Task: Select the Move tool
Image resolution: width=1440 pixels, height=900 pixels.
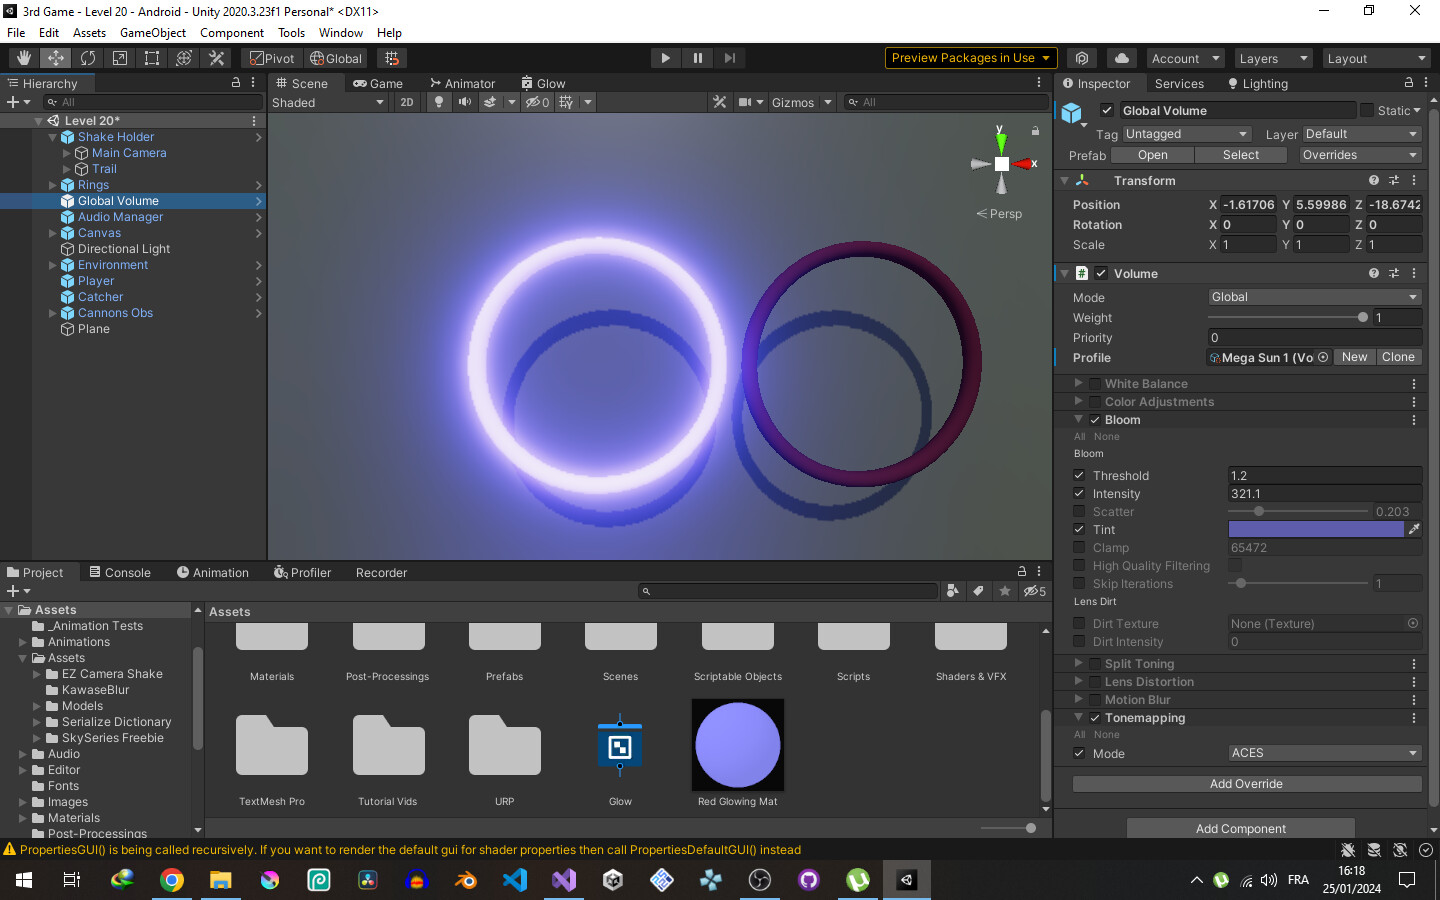Action: pos(55,57)
